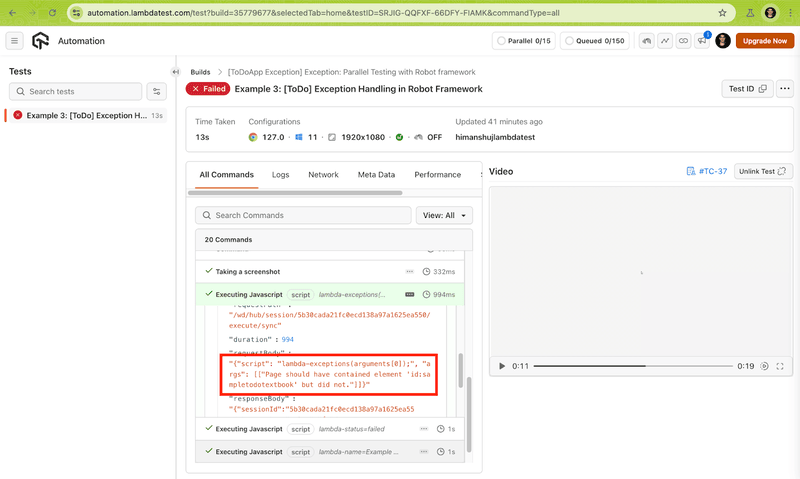Open the View: All dropdown
The width and height of the screenshot is (800, 479).
(444, 215)
